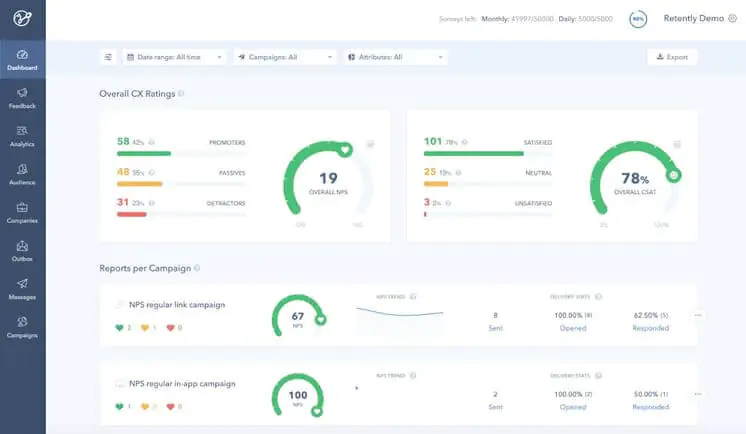Click NPS trend info icon in link campaign row

coord(413,296)
